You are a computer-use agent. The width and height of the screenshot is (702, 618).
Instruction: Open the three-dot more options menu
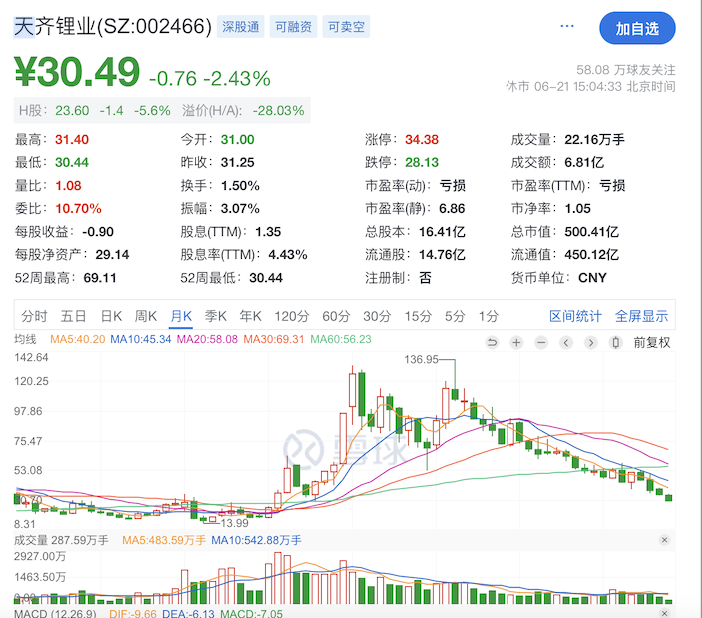click(567, 26)
